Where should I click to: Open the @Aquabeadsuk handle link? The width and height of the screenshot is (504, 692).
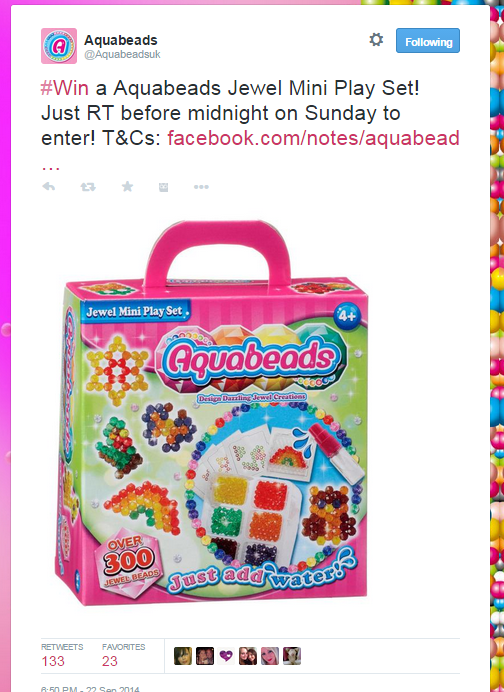point(122,54)
